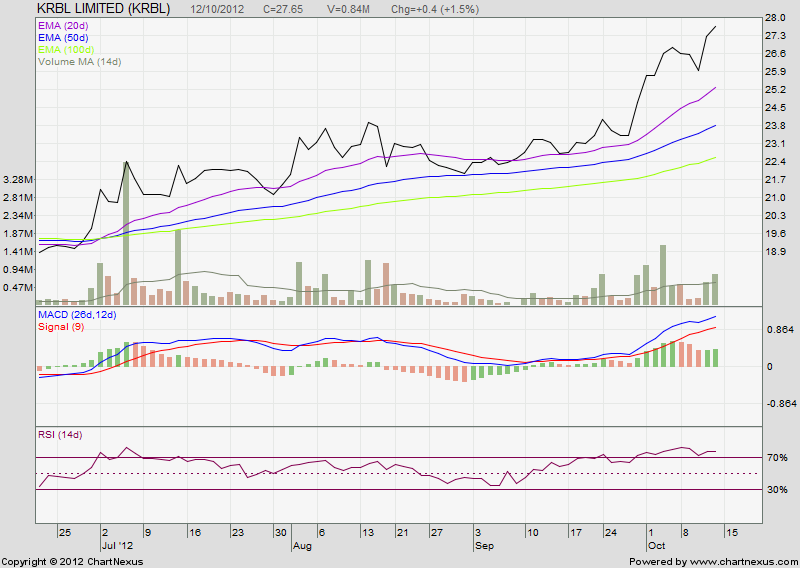
Task: Click the Jul '12 month label
Action: click(x=117, y=546)
